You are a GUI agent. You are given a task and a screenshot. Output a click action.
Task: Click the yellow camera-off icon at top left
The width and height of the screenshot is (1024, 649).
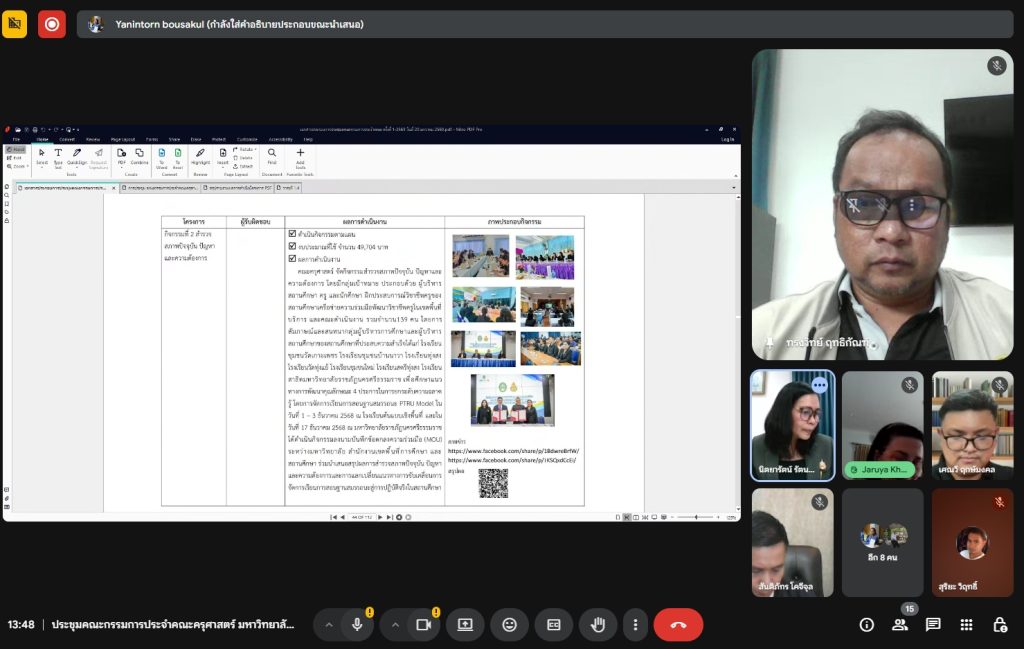coord(15,24)
